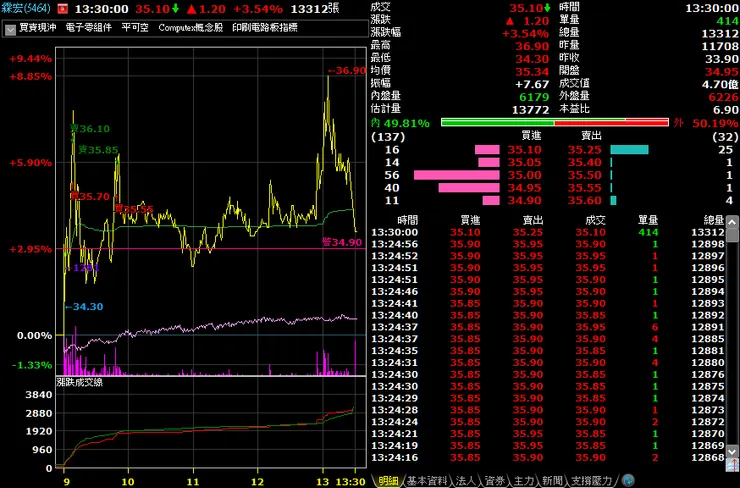Viewport: 740px width, 488px height.
Task: Click the pink 34.90 label on the chart
Action: click(342, 243)
